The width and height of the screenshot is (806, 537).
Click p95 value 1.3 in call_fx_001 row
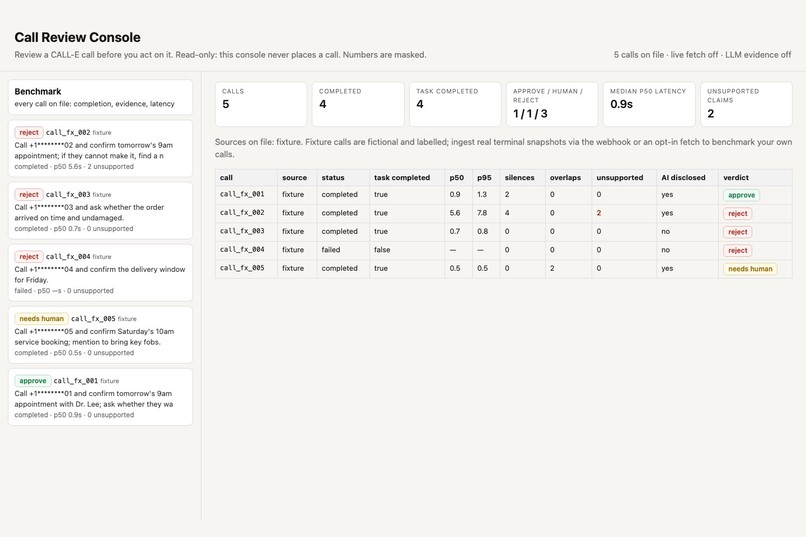click(482, 194)
